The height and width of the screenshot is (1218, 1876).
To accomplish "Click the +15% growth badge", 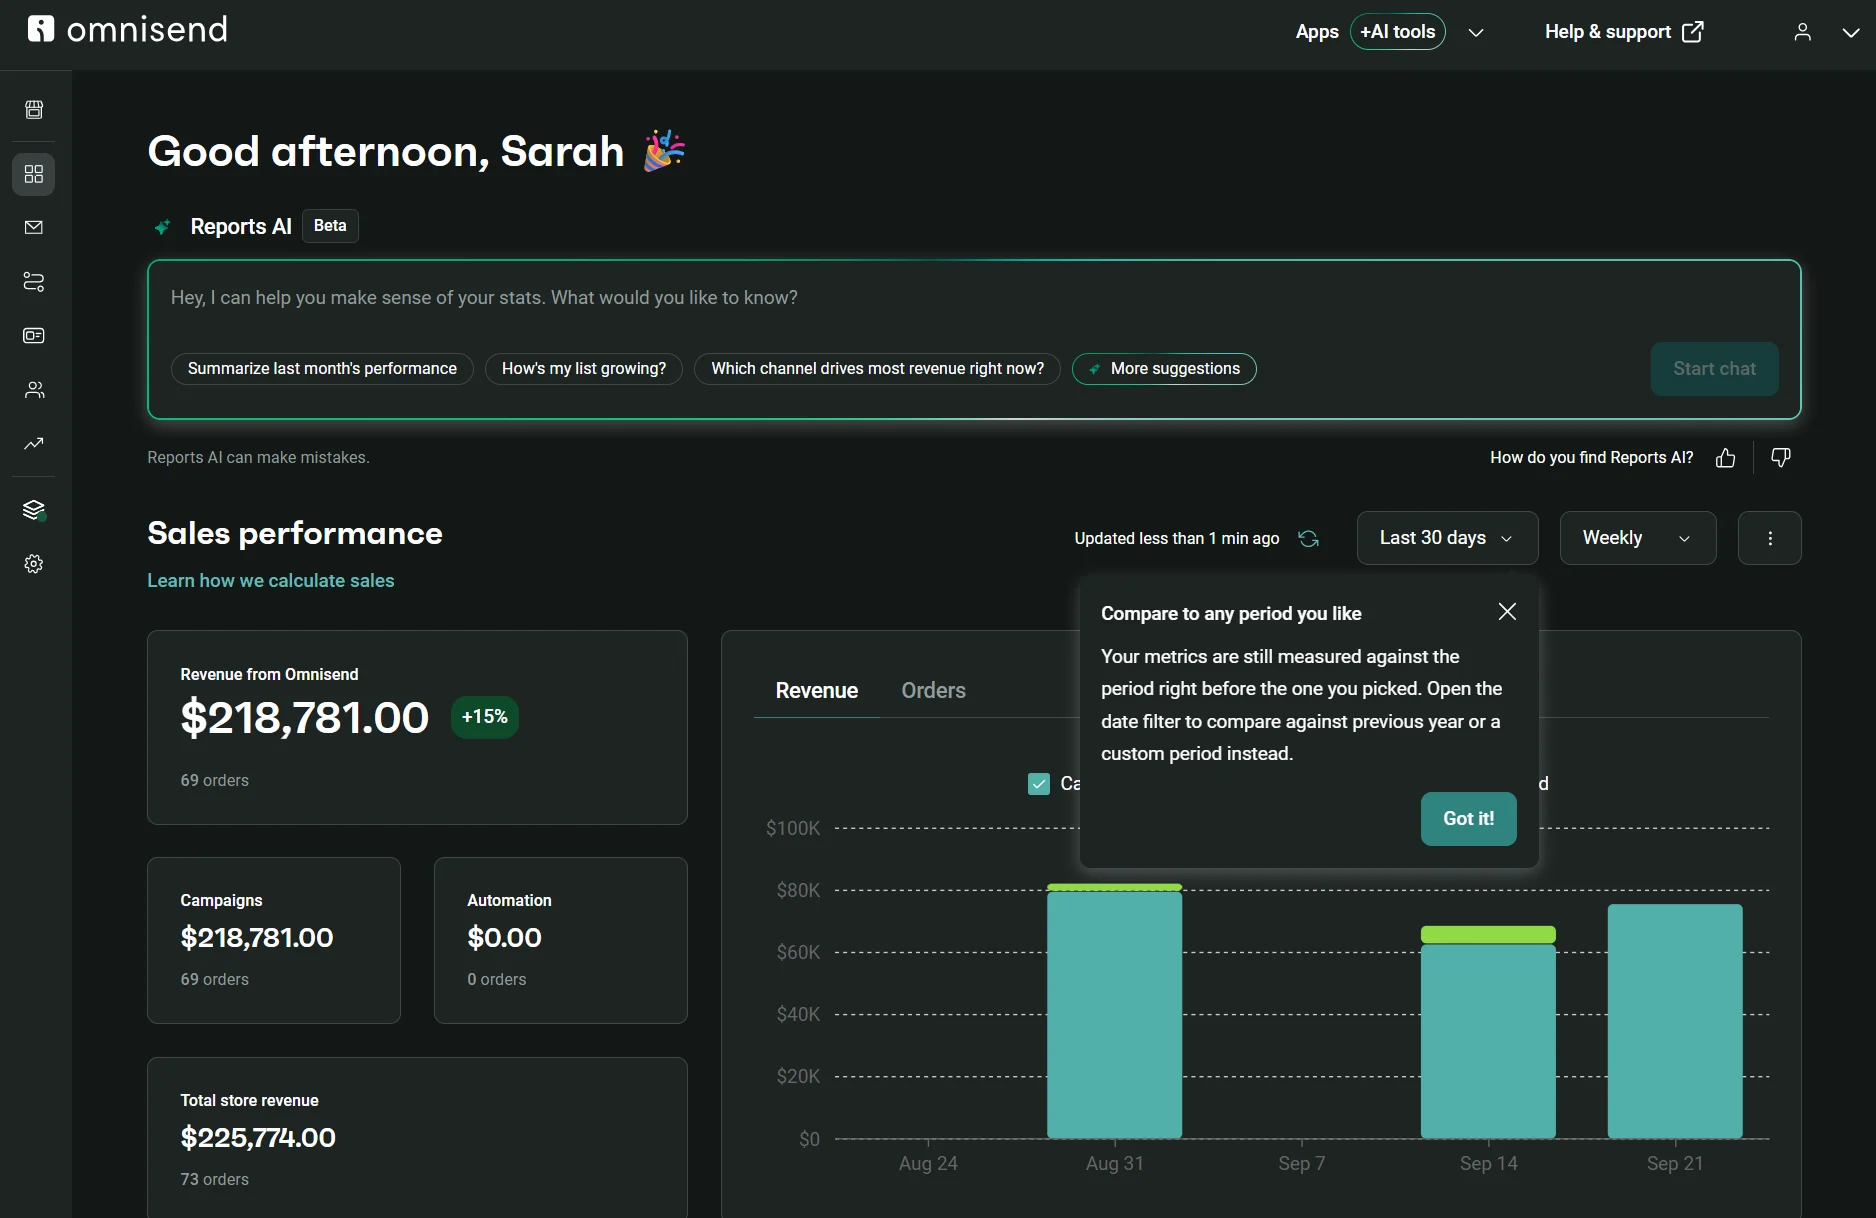I will coord(485,717).
